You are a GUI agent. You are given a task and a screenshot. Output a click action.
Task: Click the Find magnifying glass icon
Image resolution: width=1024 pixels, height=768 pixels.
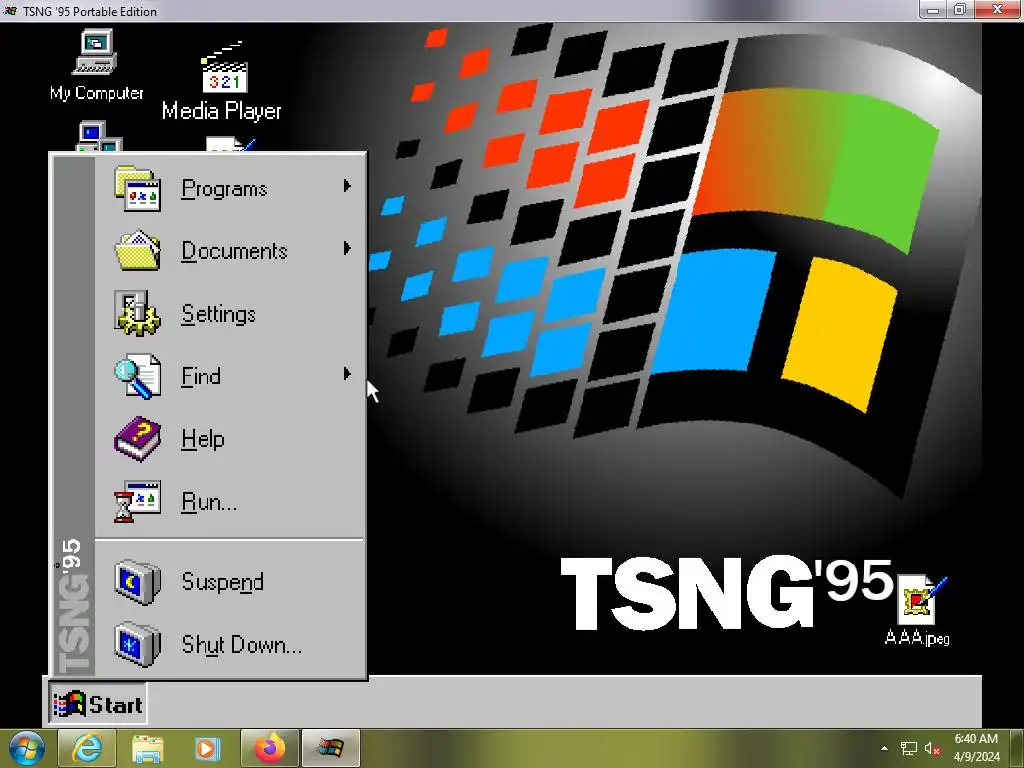click(138, 376)
